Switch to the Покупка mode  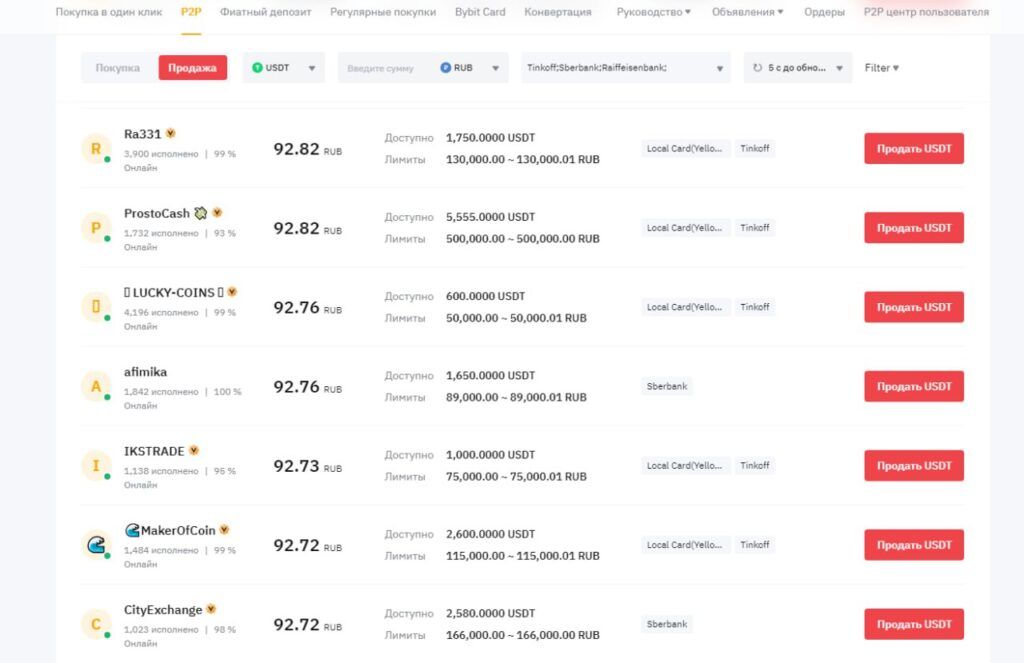(x=118, y=68)
